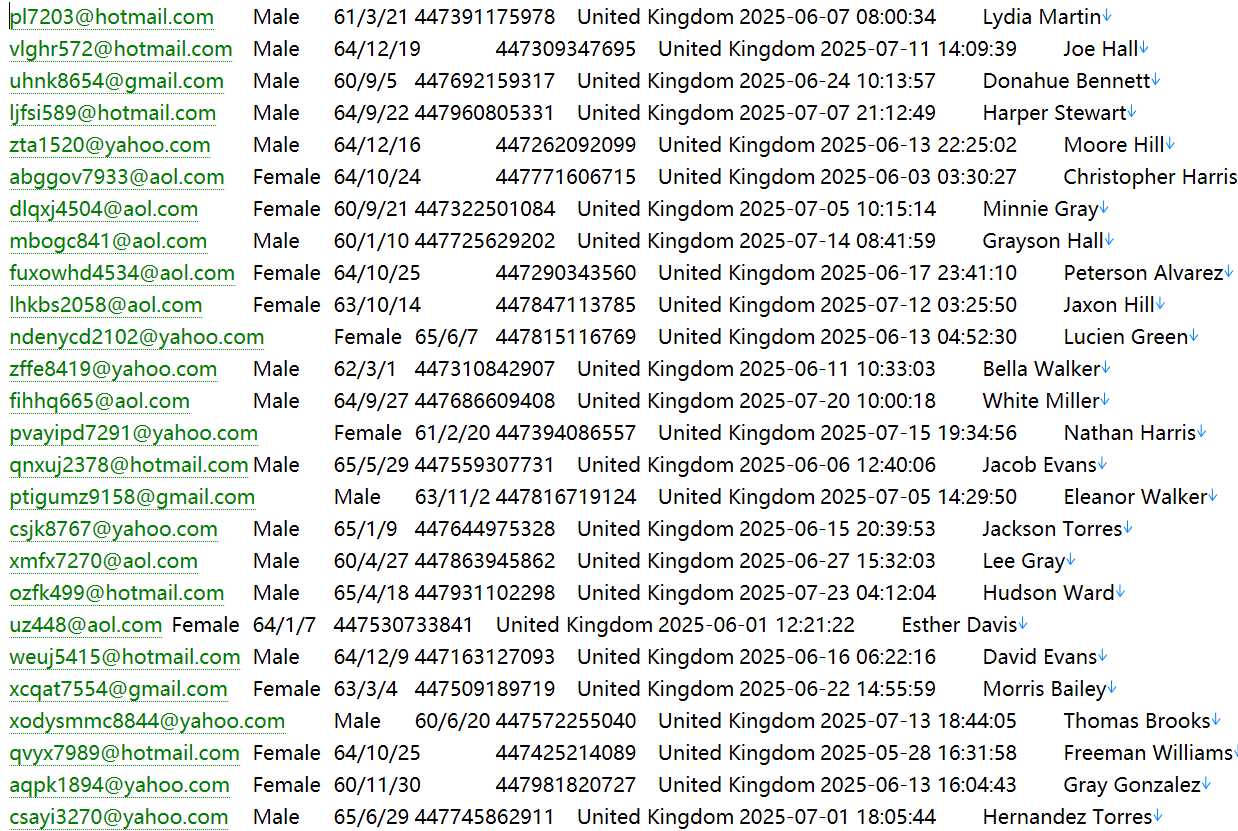
Task: Click the line-break mark after Hudson Ward
Action: pos(1121,593)
